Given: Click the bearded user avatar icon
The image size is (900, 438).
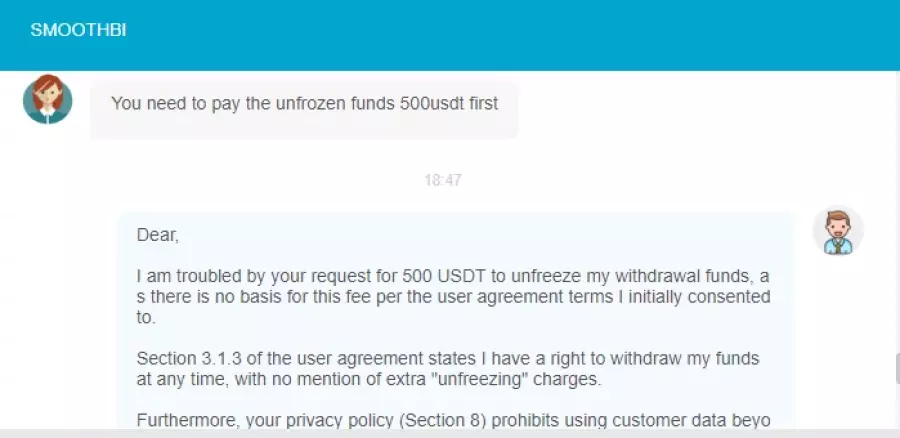Looking at the screenshot, I should [838, 231].
